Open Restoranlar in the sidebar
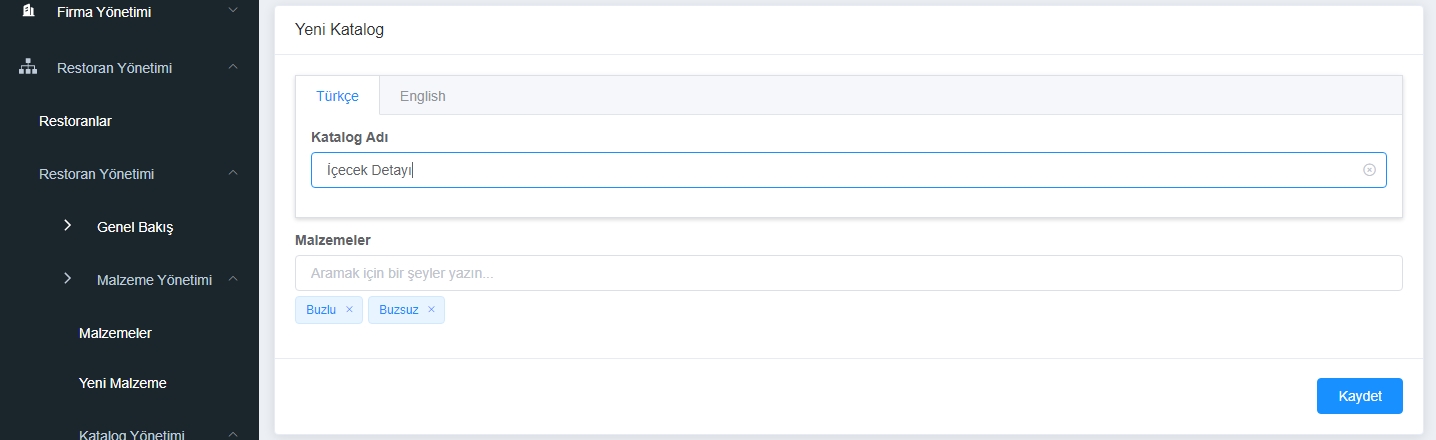 click(75, 121)
